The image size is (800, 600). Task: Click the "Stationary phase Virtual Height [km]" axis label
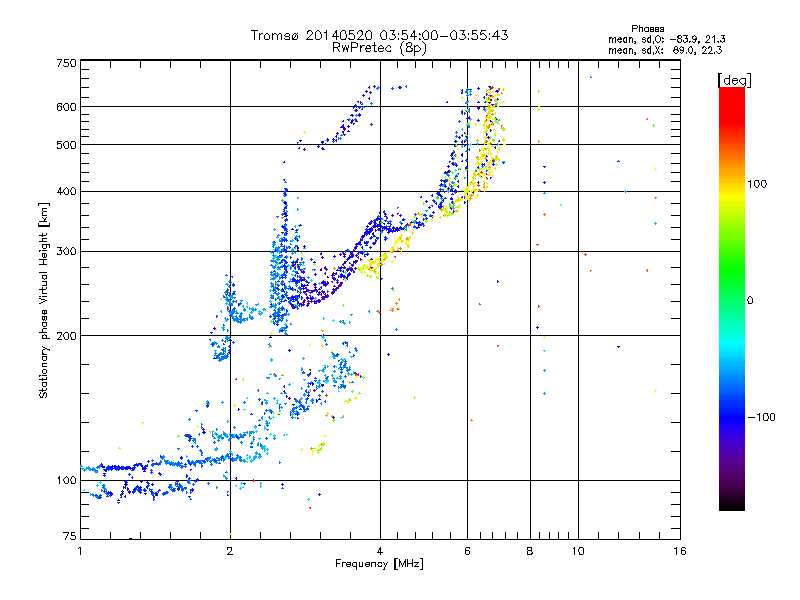click(x=44, y=301)
